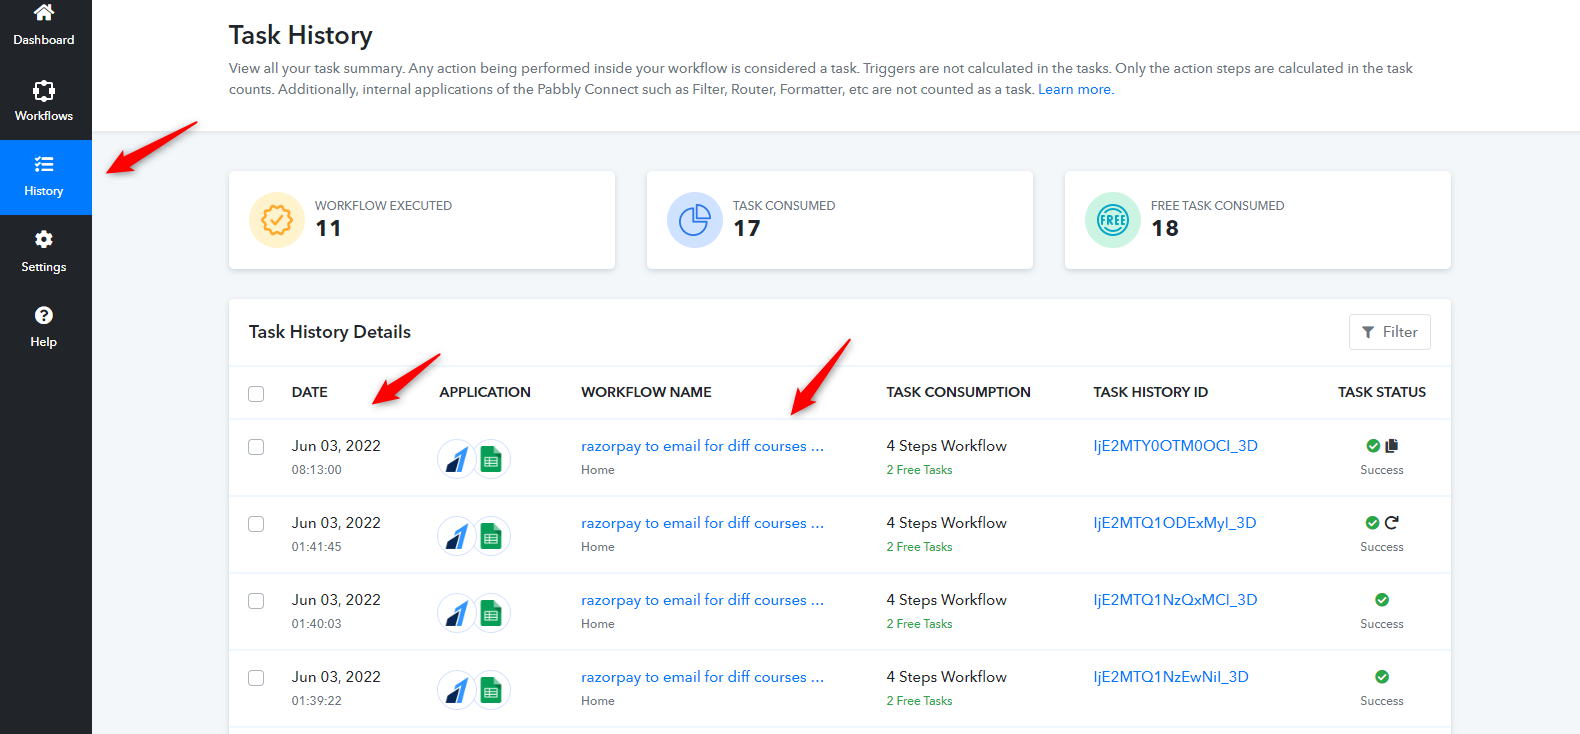Click the 'Home' folder label in 01:39:22 row
Image resolution: width=1580 pixels, height=734 pixels.
(x=598, y=701)
